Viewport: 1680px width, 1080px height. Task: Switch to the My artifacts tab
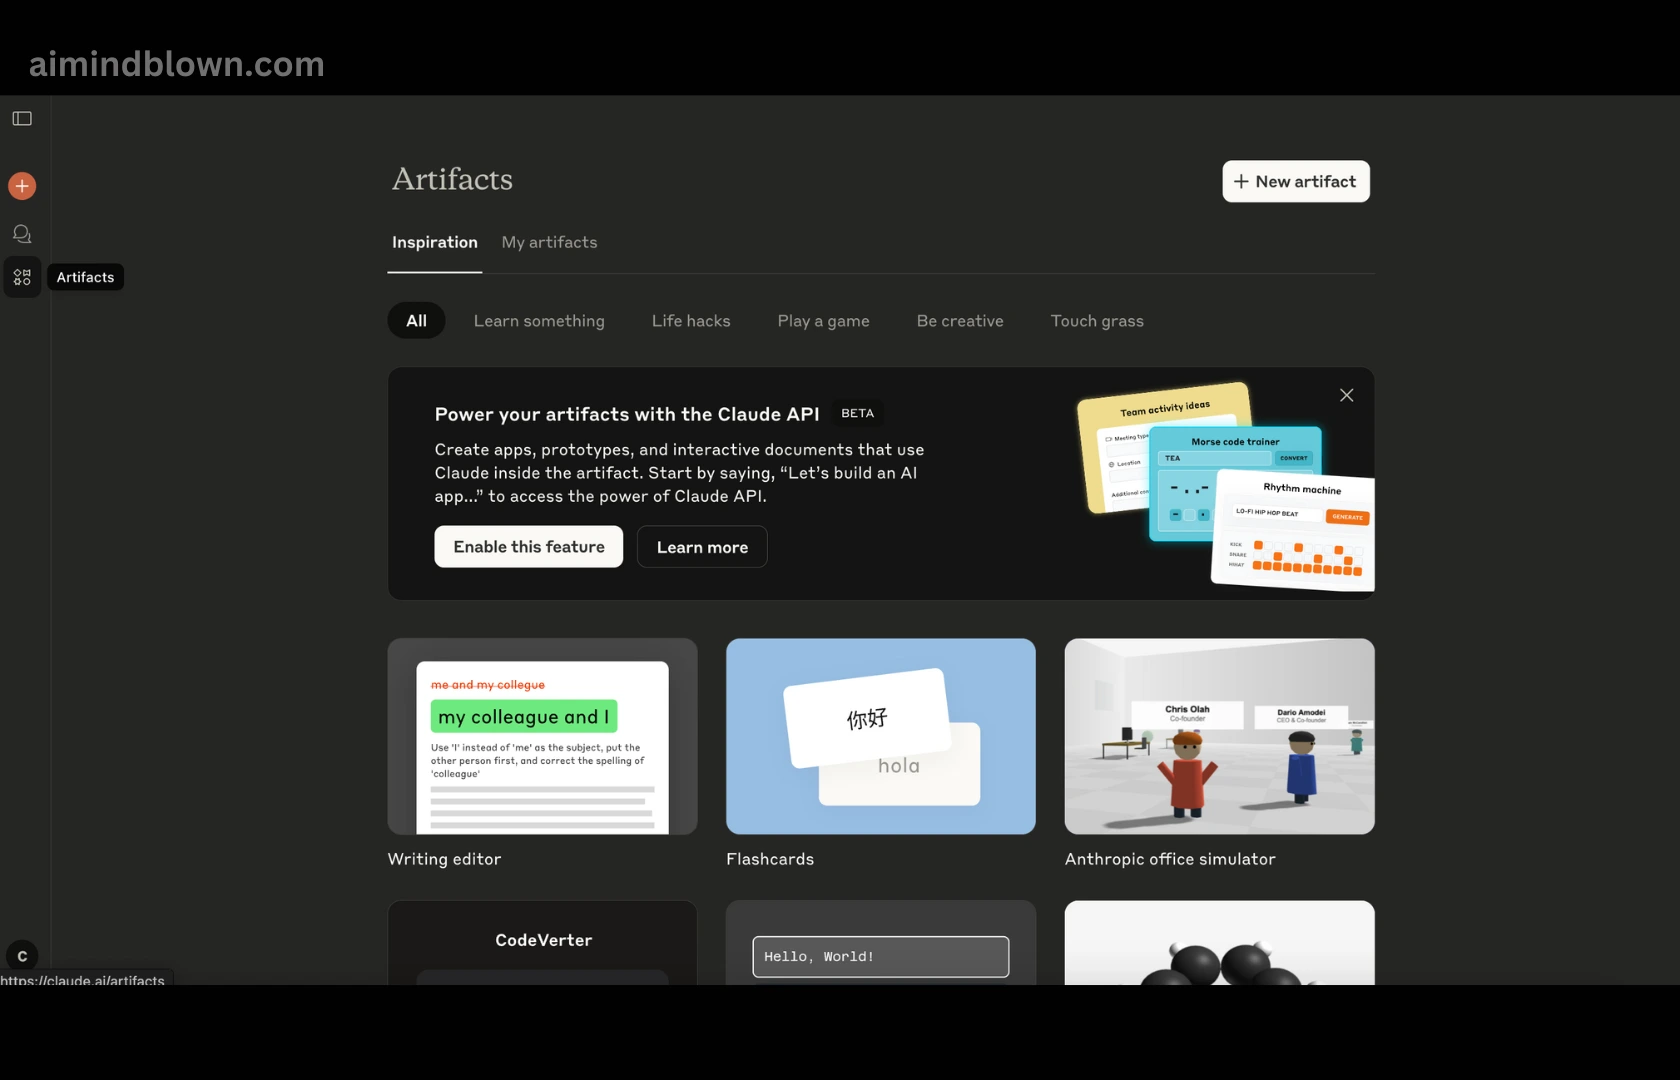click(549, 243)
